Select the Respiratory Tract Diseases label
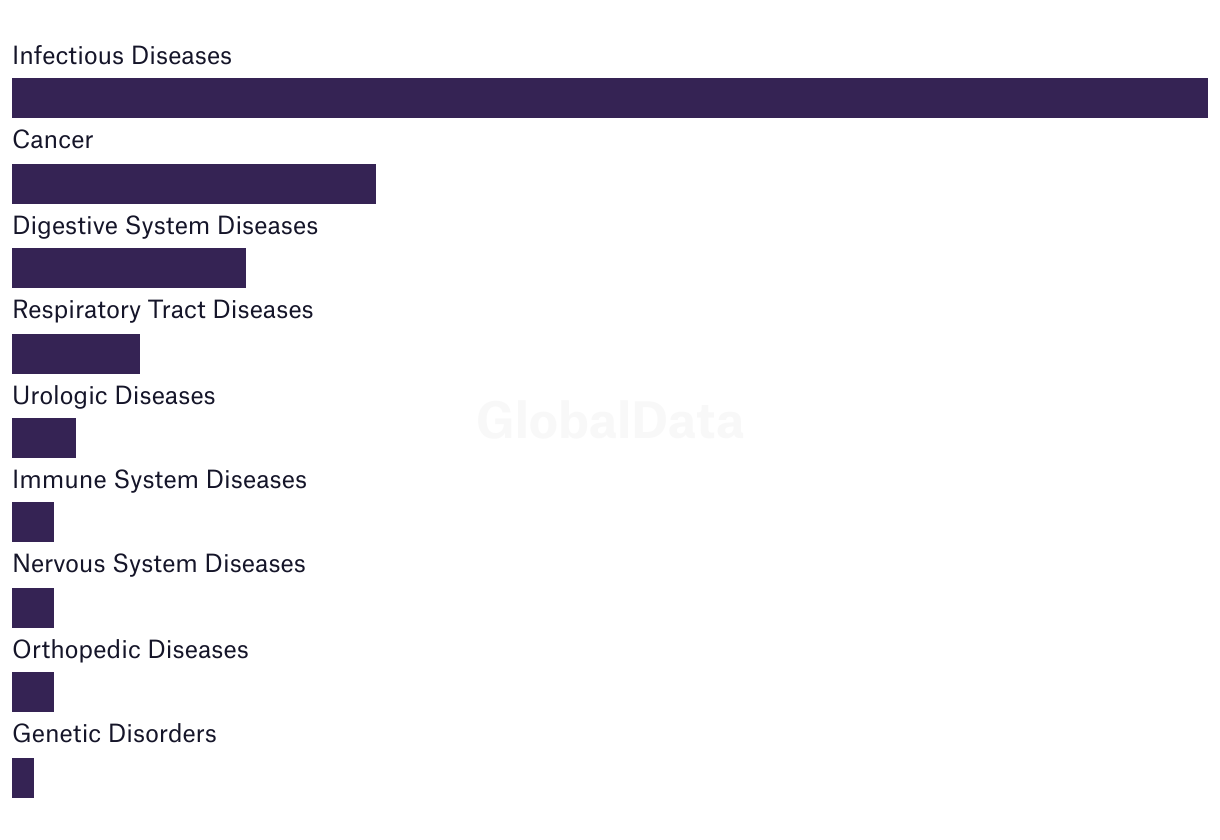Image resolution: width=1220 pixels, height=840 pixels. point(163,310)
